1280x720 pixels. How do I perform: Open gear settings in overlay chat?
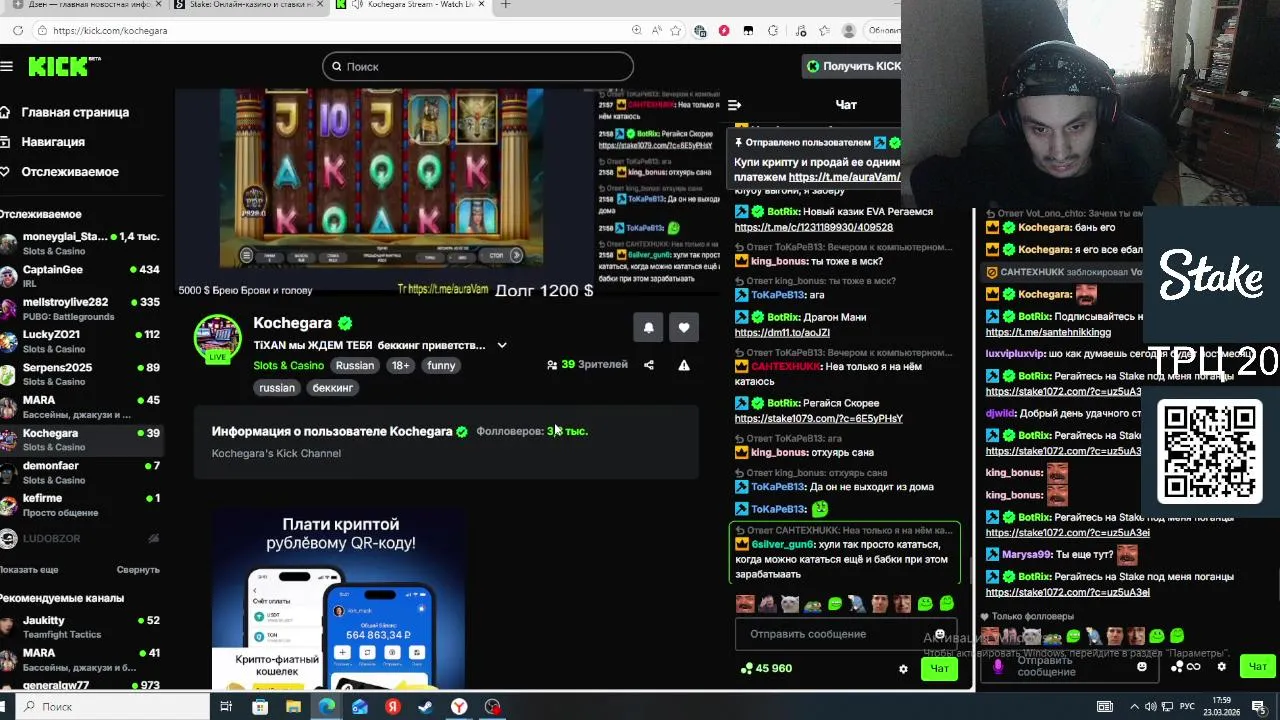[1221, 667]
